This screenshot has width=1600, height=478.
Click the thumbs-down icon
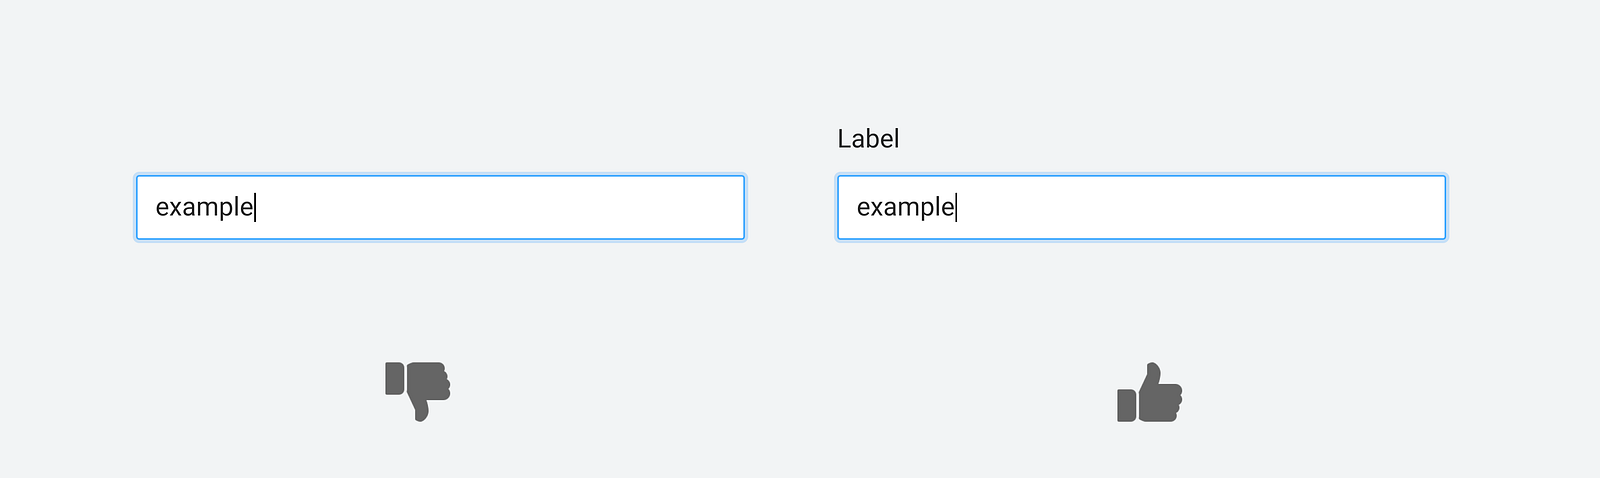tap(418, 389)
